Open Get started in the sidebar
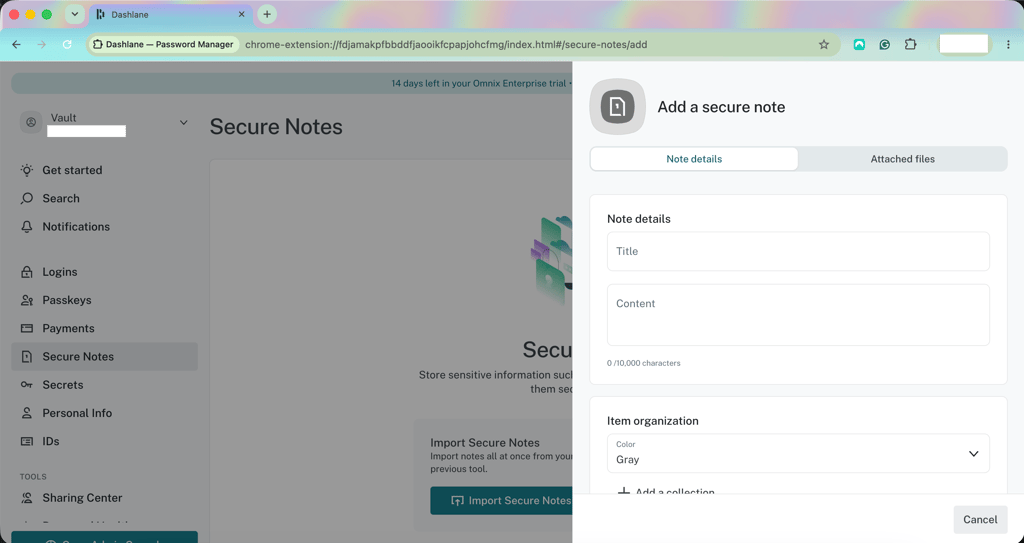1024x543 pixels. (104, 170)
